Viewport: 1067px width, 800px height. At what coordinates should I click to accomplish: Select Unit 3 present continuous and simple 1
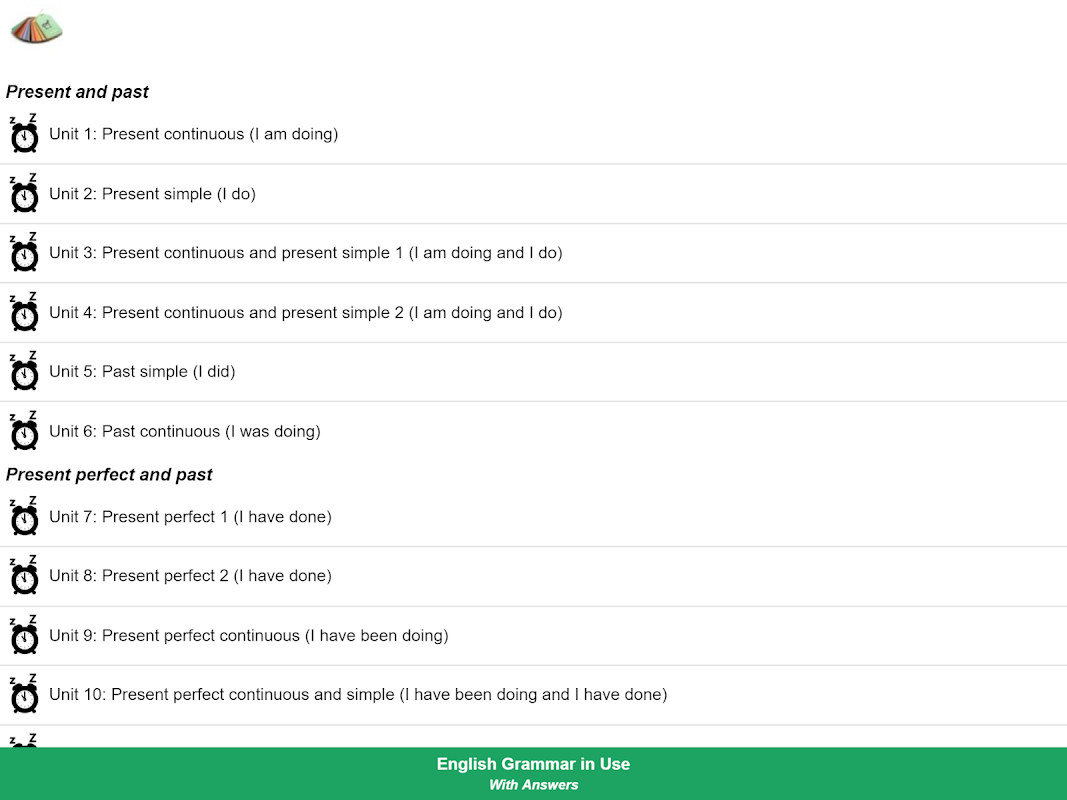306,253
